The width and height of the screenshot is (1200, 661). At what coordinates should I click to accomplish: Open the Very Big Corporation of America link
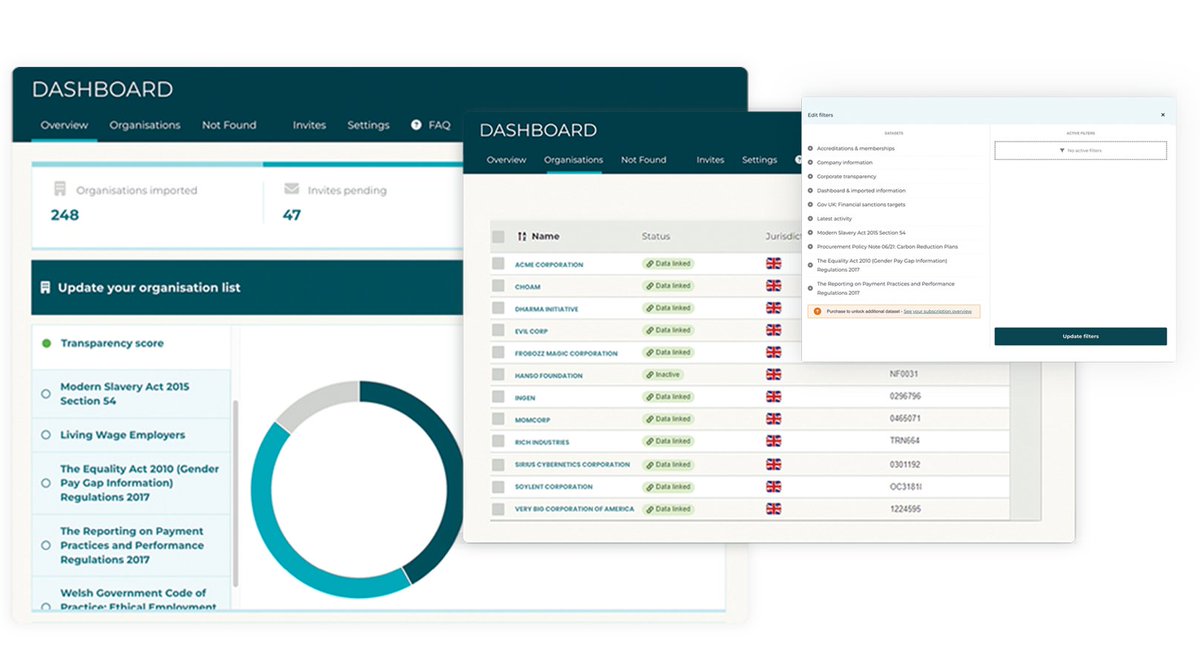tap(575, 510)
